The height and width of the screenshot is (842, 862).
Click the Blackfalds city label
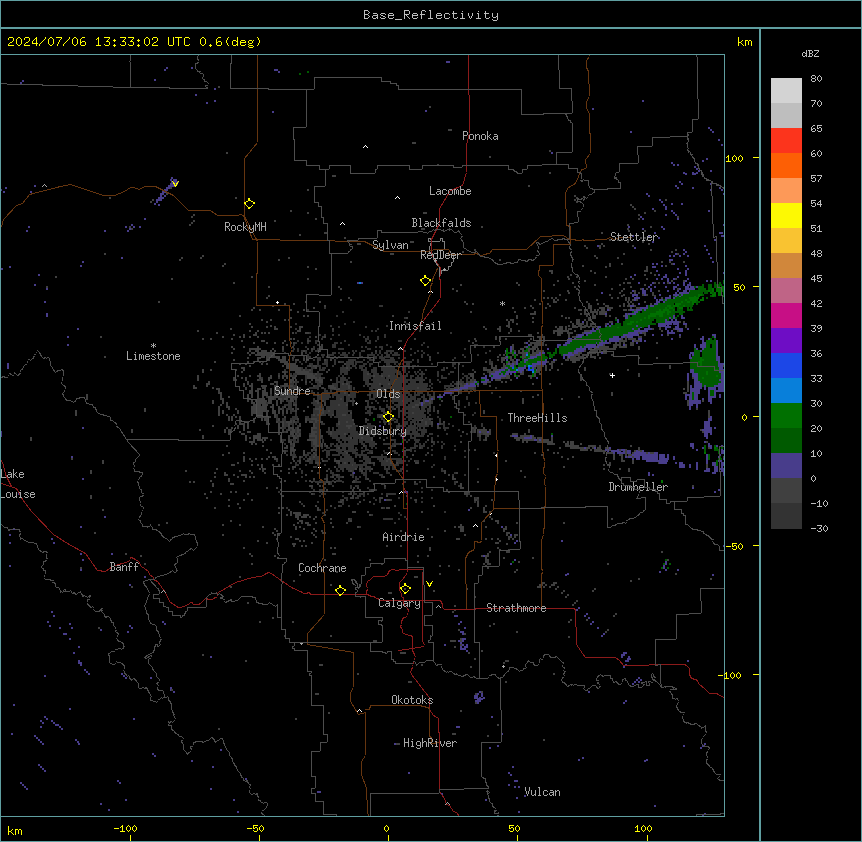pos(441,223)
